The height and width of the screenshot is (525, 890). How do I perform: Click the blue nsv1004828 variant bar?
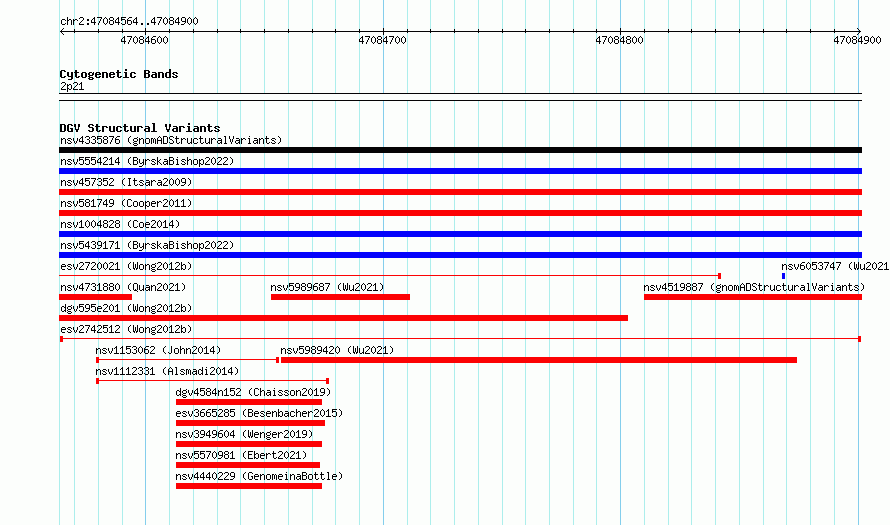460,234
